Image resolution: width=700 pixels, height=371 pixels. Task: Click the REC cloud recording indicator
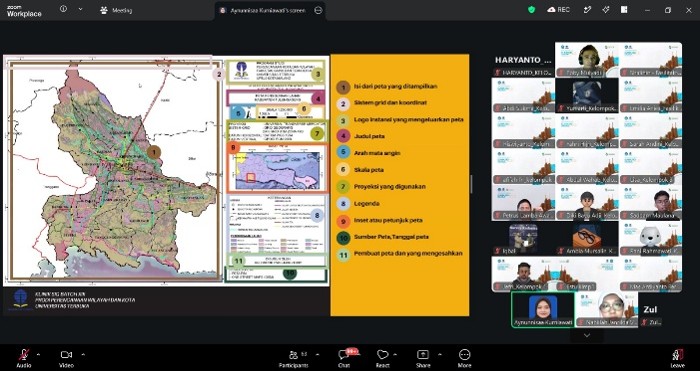(558, 9)
